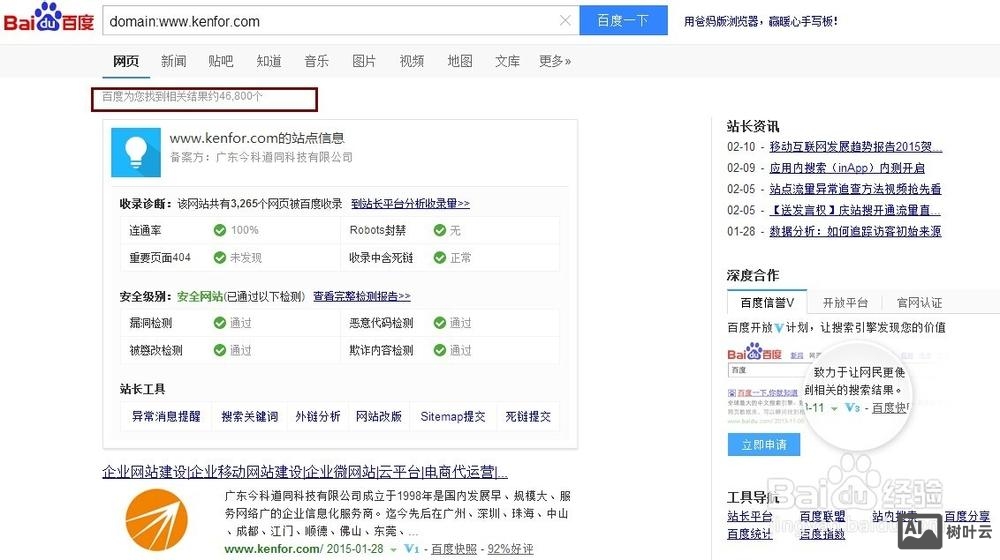Open news 【送发言权】庆站搜开通流量
Screen dimensions: 1000x560
pyautogui.click(x=855, y=210)
